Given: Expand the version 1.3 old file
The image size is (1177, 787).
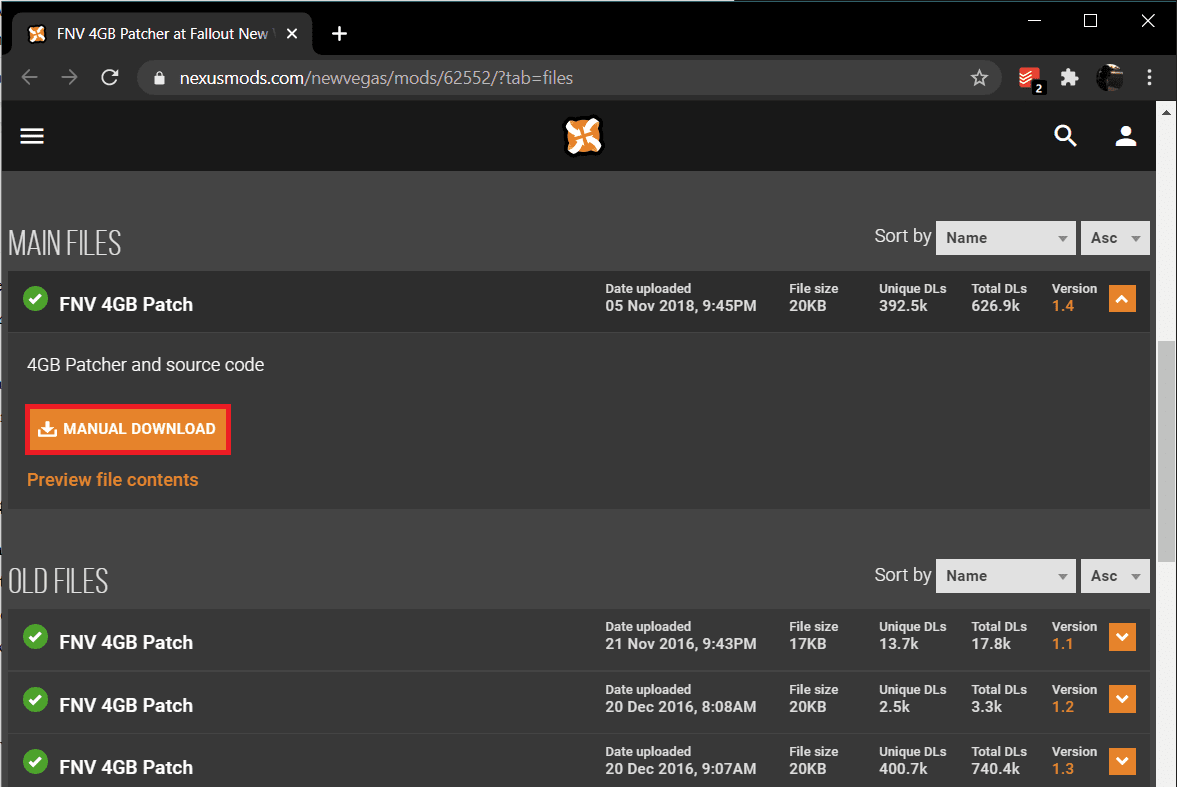Looking at the screenshot, I should click(1122, 762).
